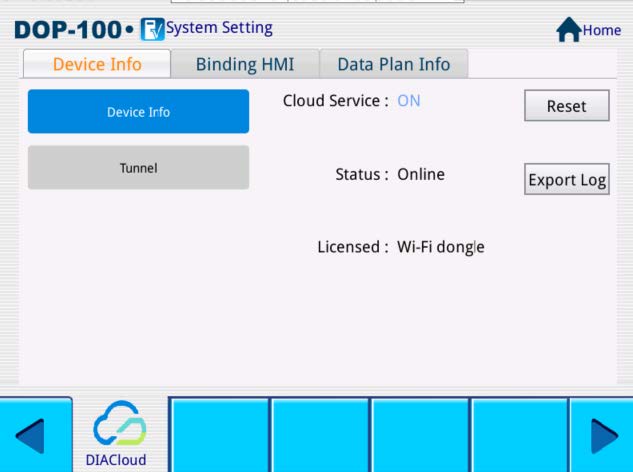The width and height of the screenshot is (633, 472).
Task: Switch to the Device Info tab
Action: pyautogui.click(x=97, y=65)
